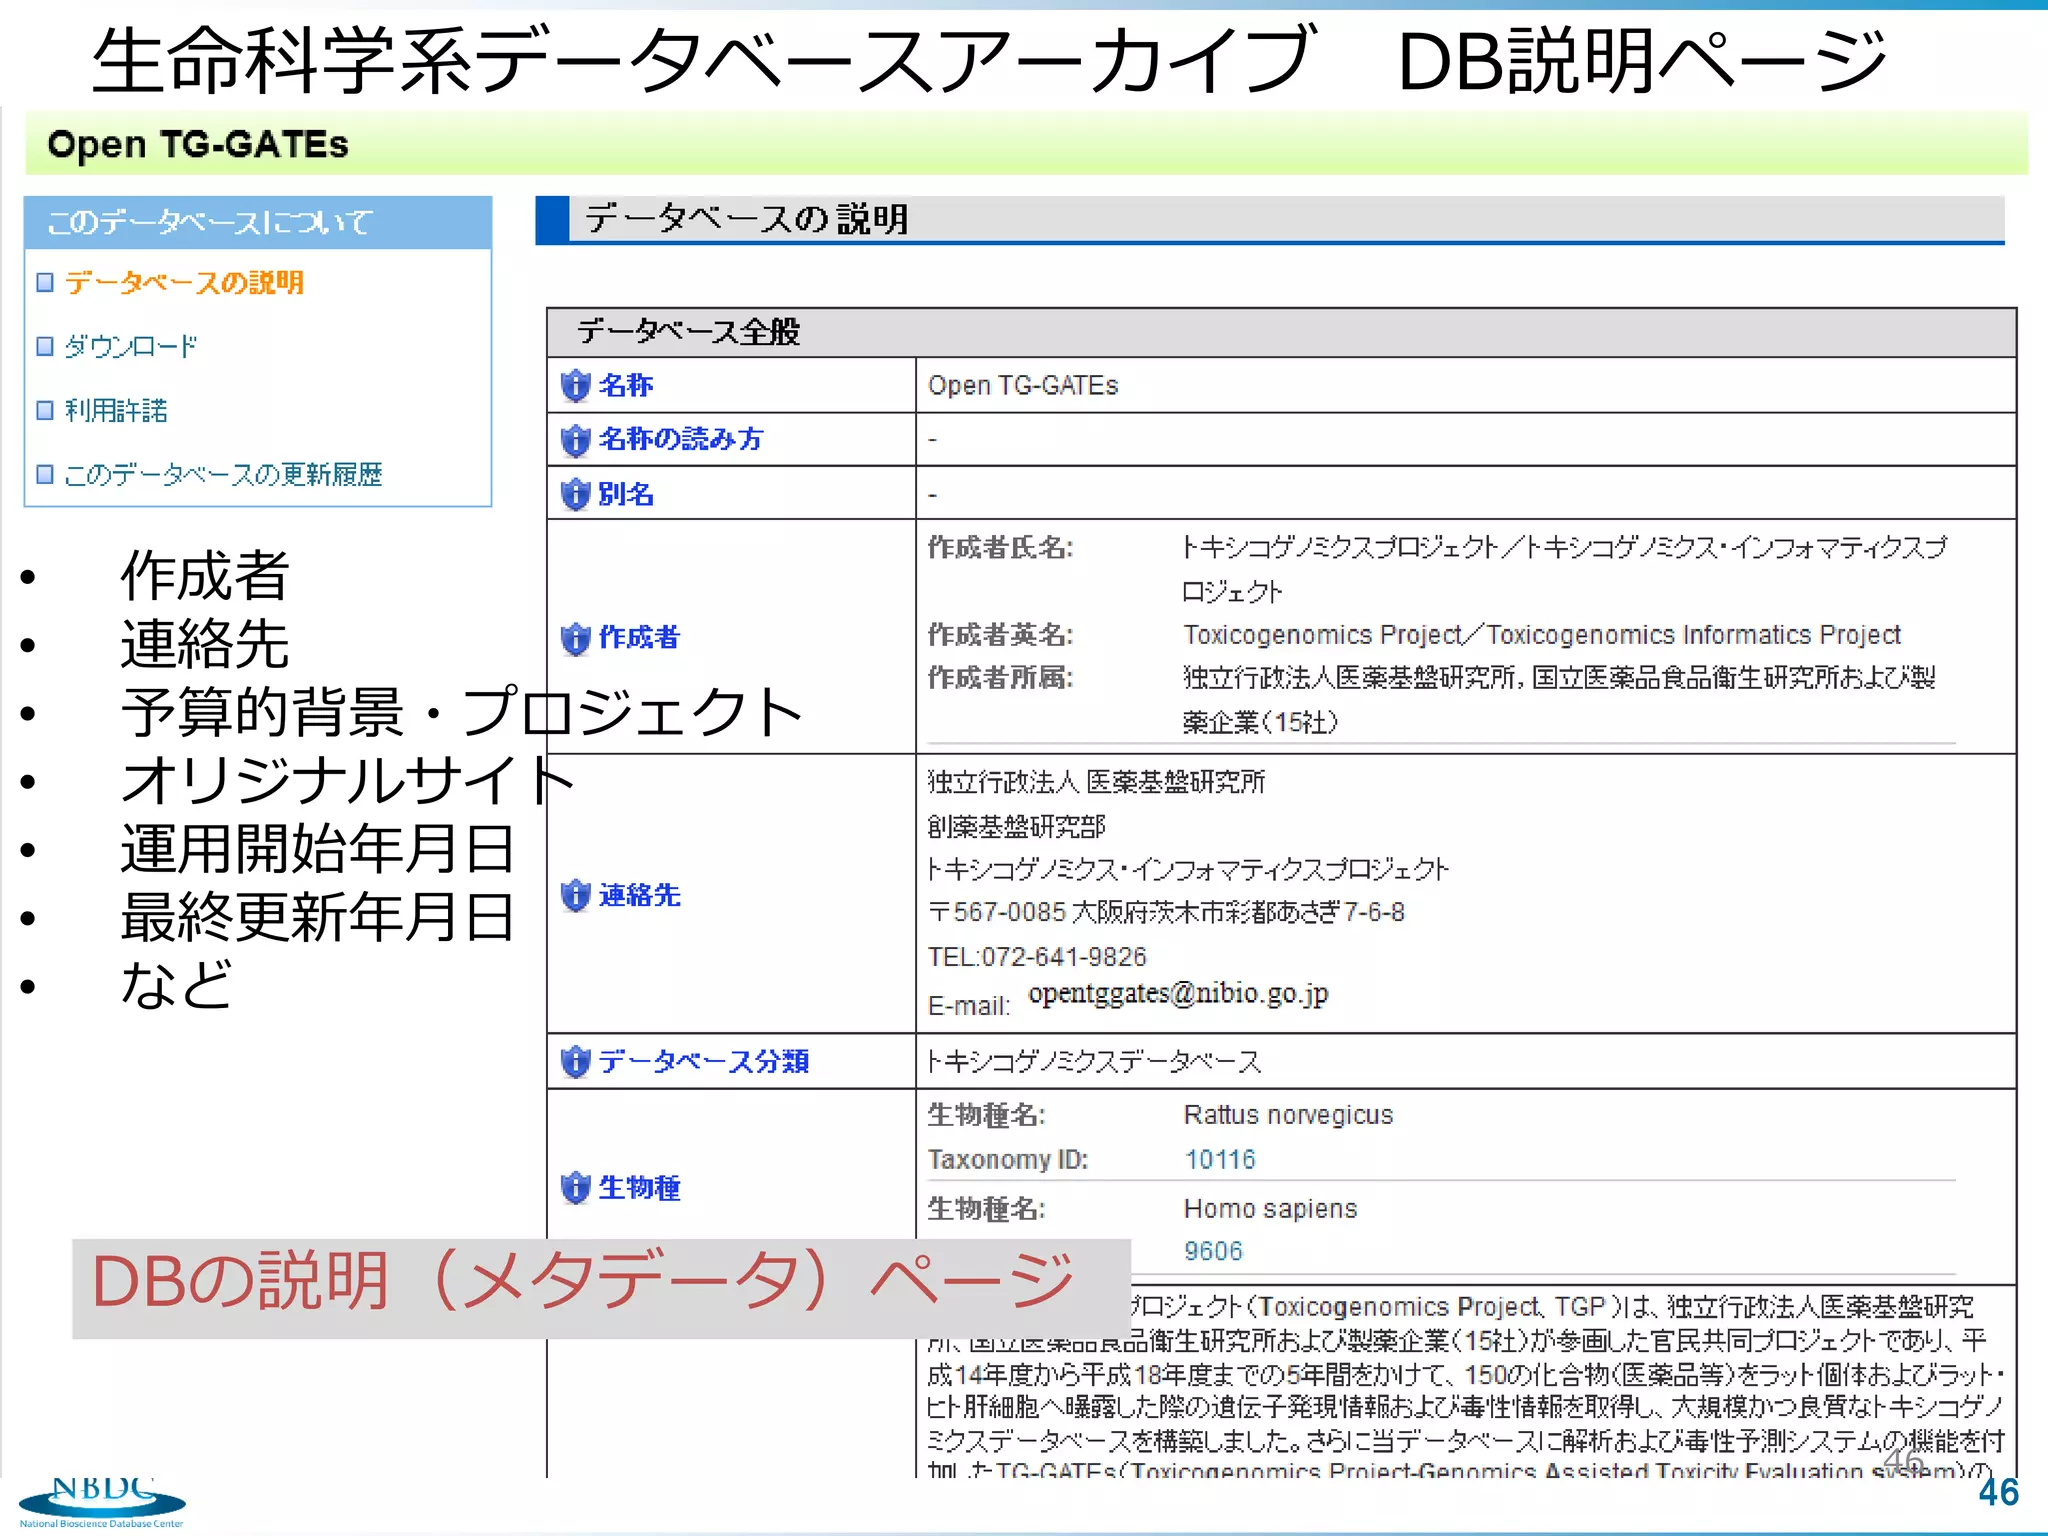This screenshot has height=1536, width=2048.
Task: Click the info icon beside 別名
Action: 575,494
